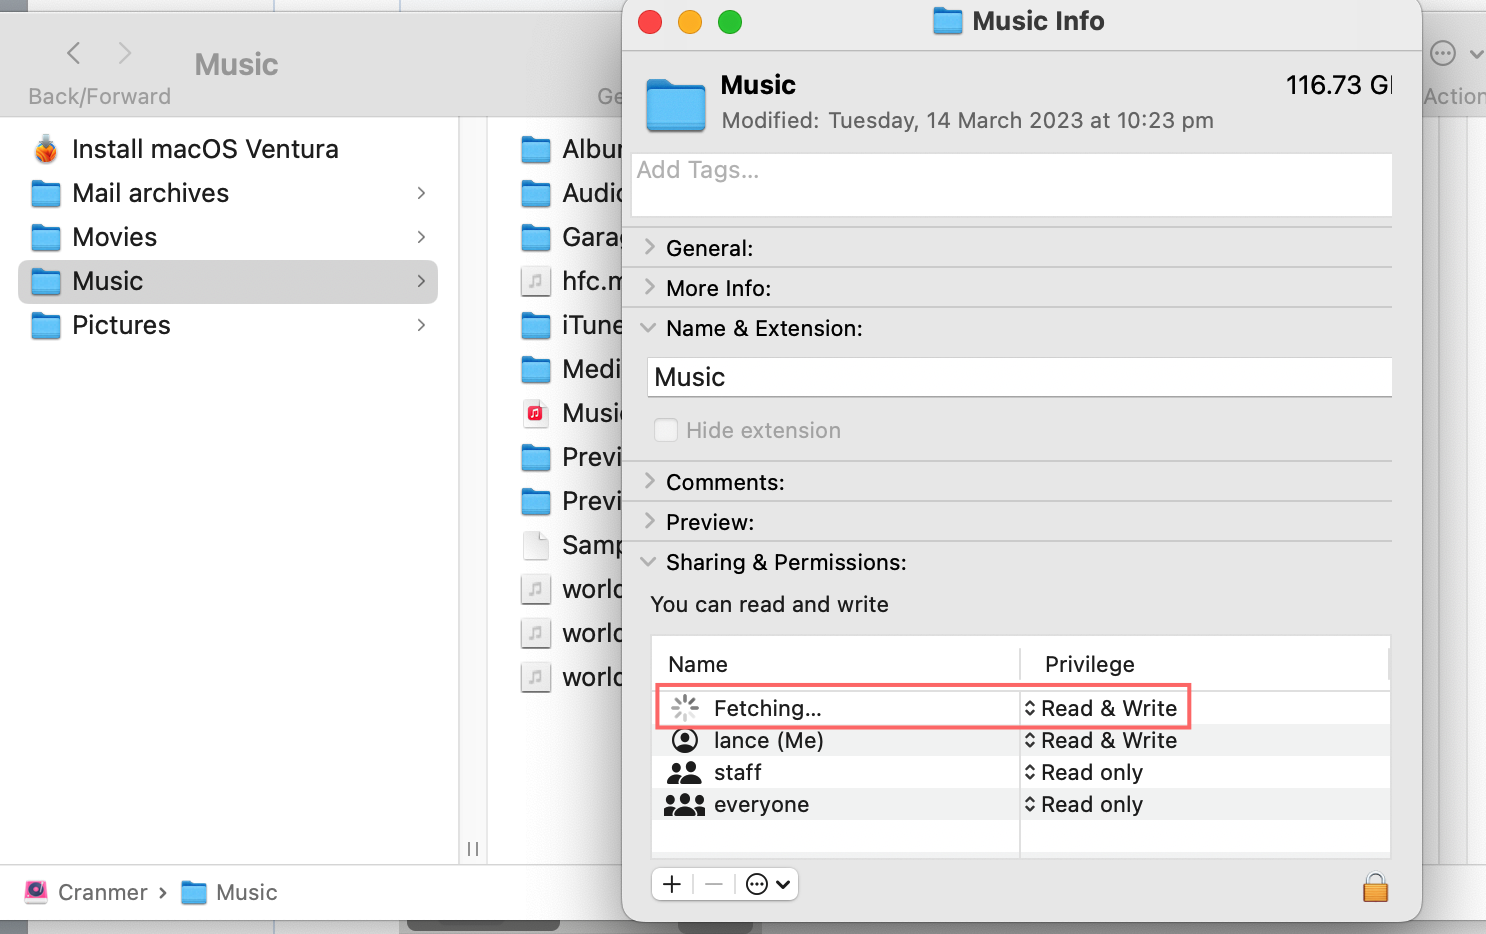Click the Finder Back arrow
The height and width of the screenshot is (934, 1486).
pyautogui.click(x=74, y=53)
